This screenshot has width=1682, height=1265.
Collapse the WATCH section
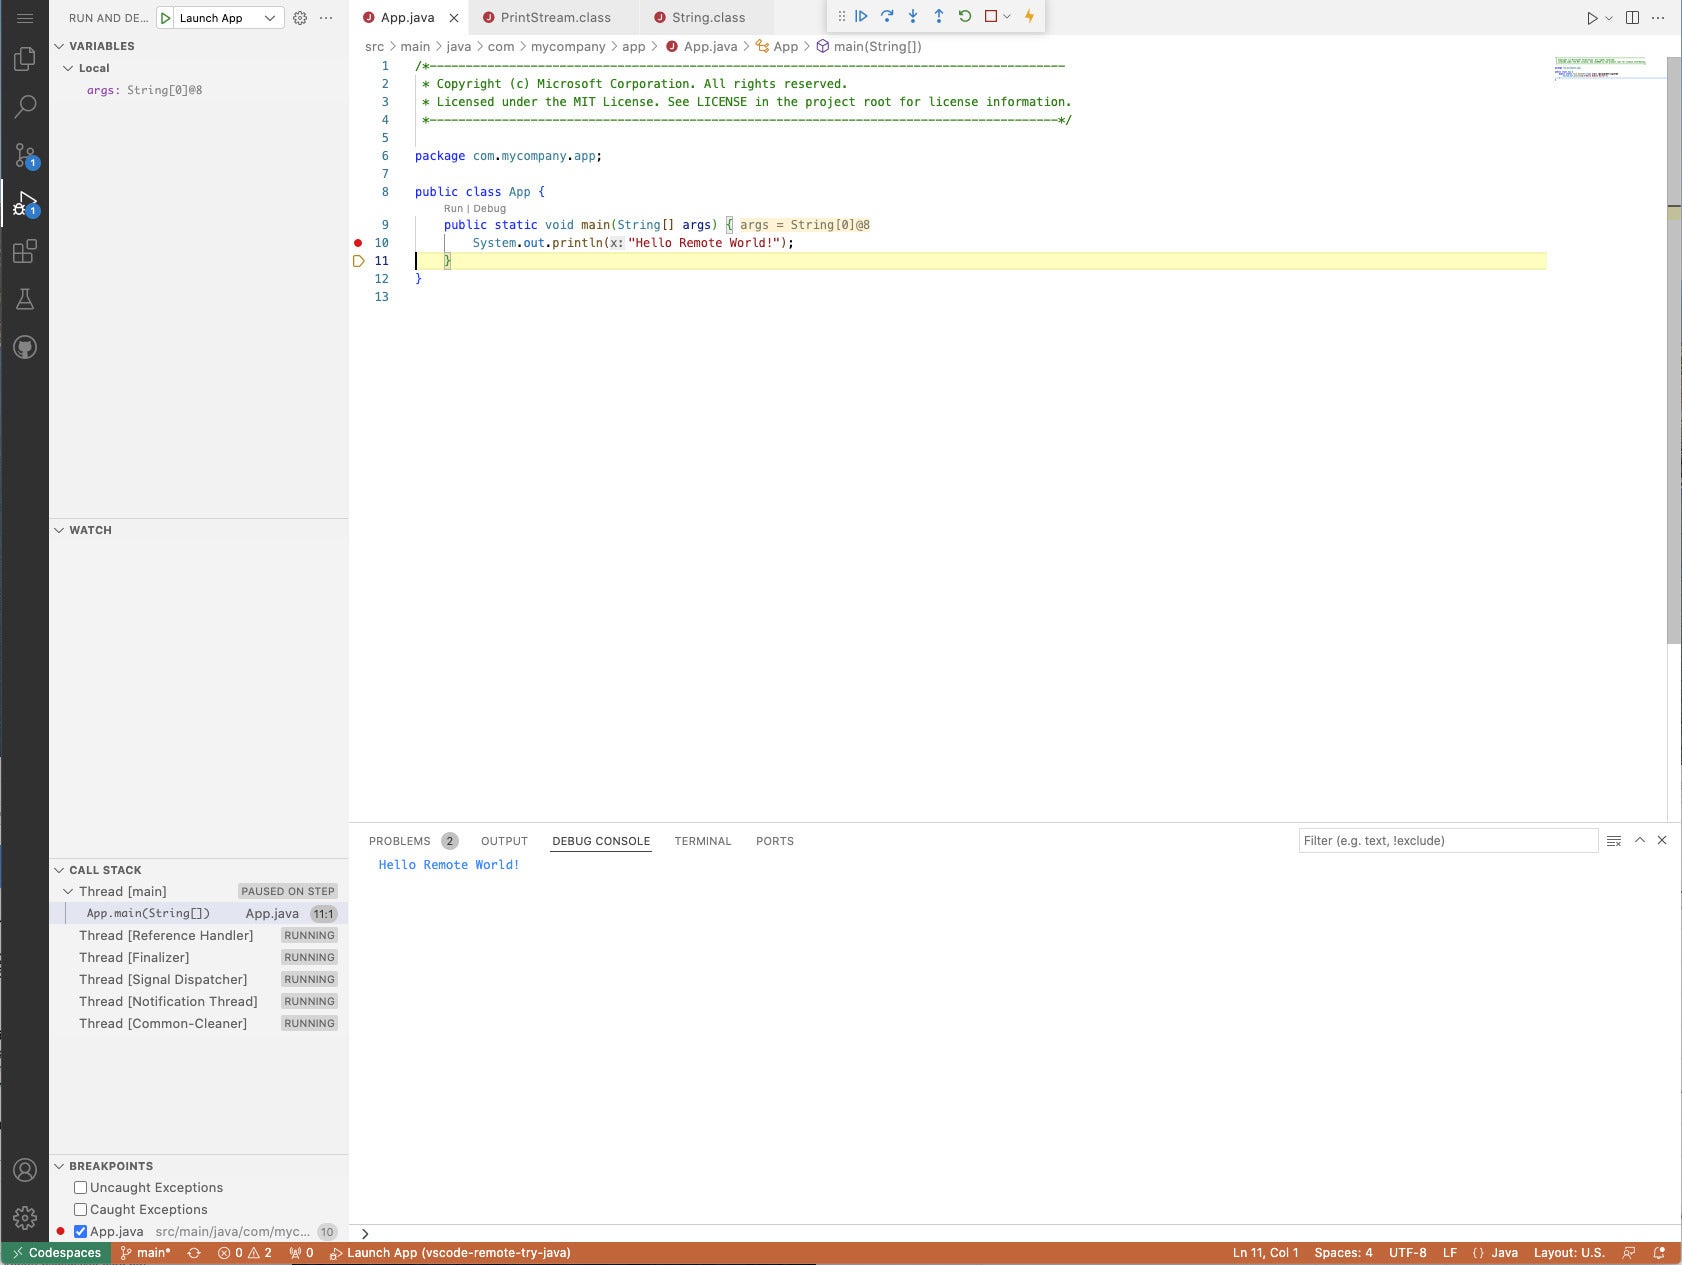(59, 530)
